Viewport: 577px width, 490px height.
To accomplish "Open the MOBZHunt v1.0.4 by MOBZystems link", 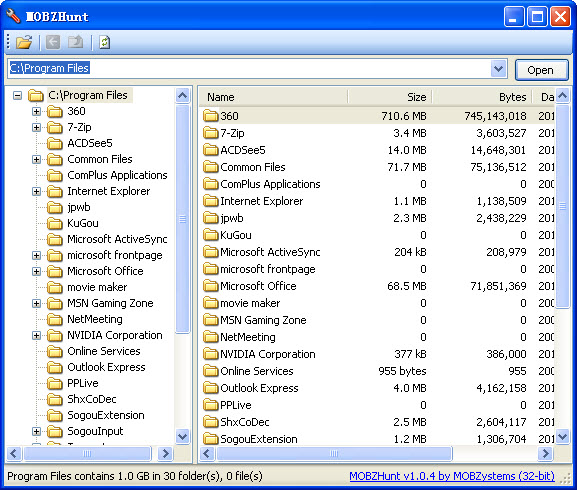I will click(452, 476).
